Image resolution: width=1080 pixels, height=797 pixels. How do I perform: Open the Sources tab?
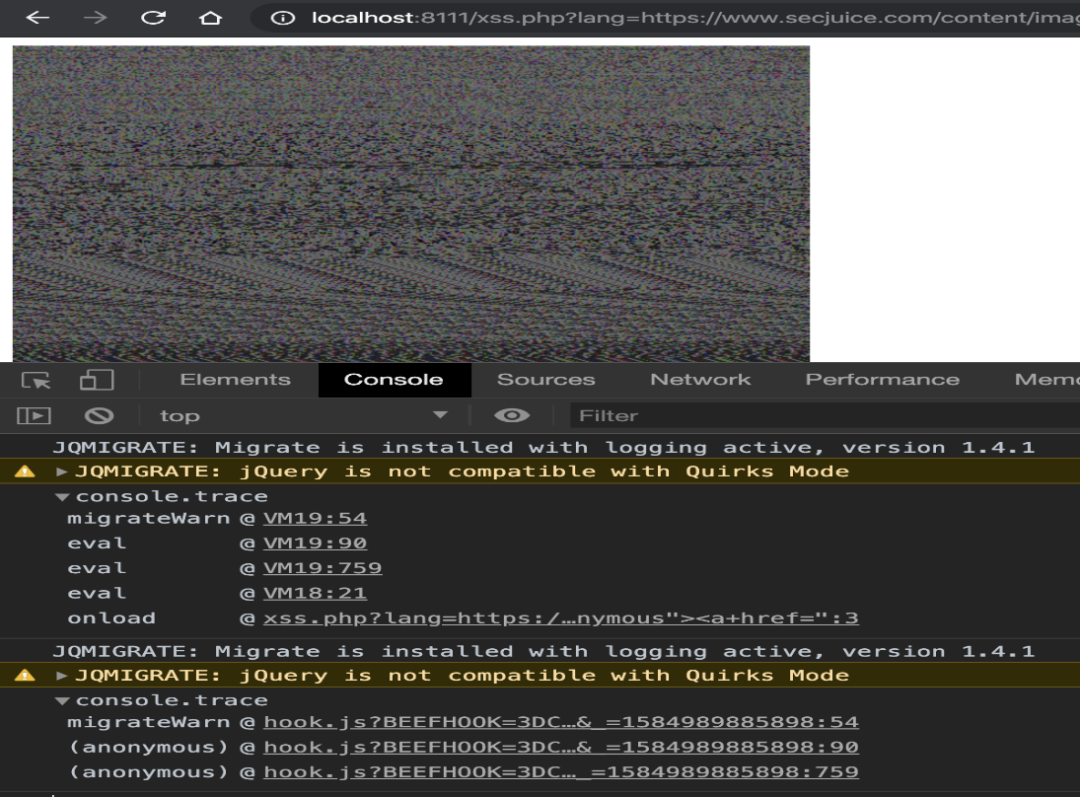coord(546,380)
